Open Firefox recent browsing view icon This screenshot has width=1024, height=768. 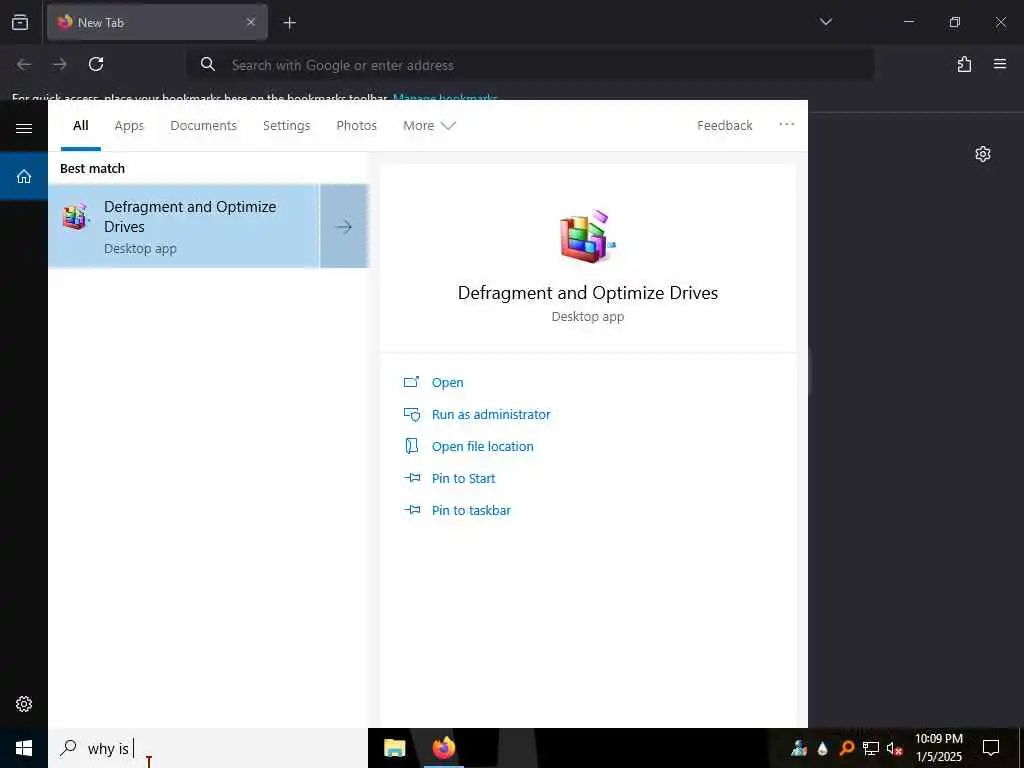[20, 22]
